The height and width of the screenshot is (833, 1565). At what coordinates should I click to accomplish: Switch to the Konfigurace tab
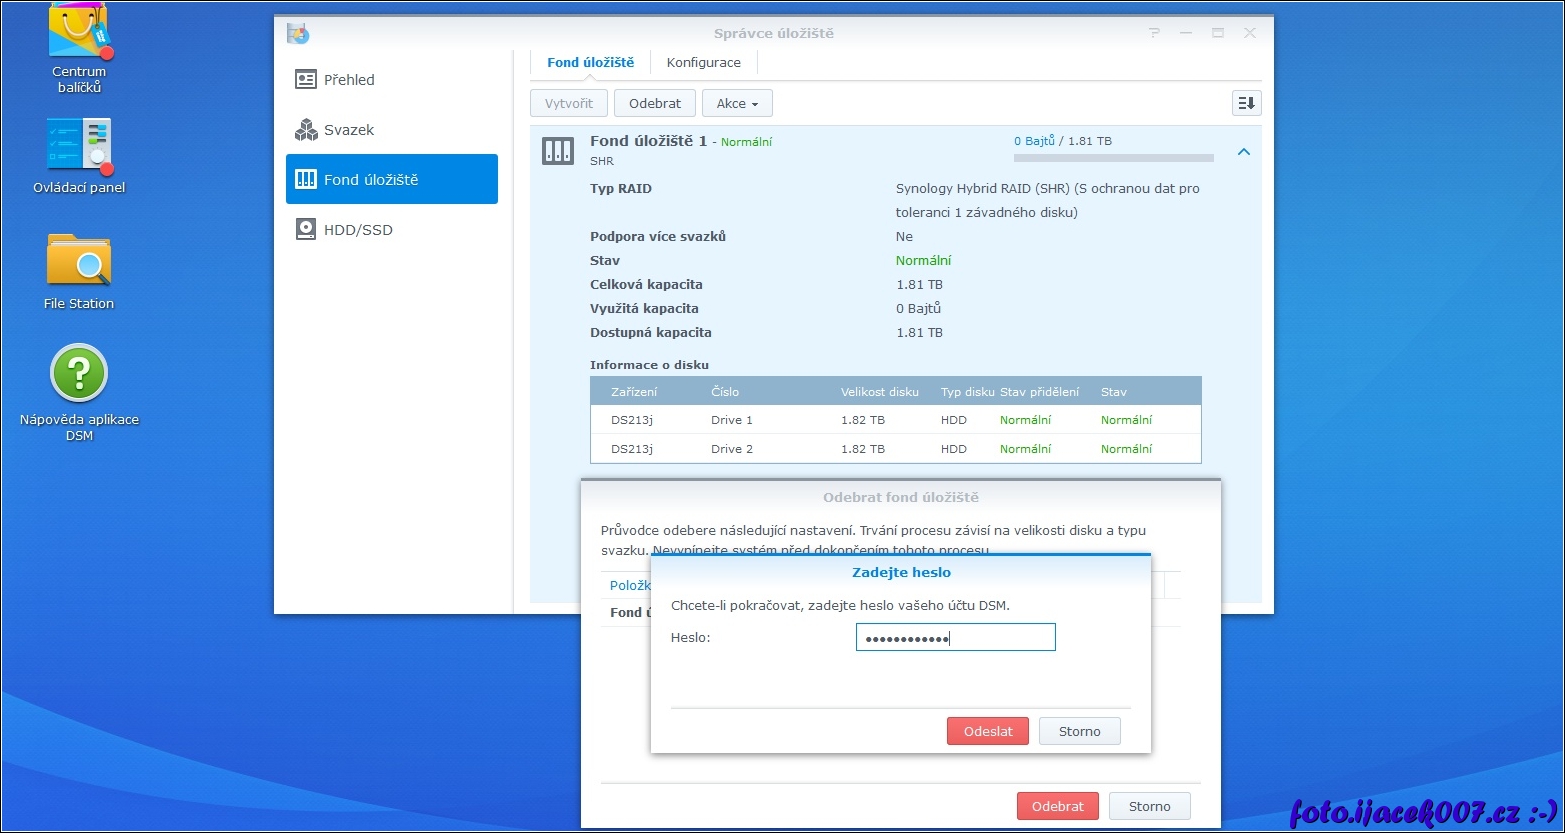point(703,62)
